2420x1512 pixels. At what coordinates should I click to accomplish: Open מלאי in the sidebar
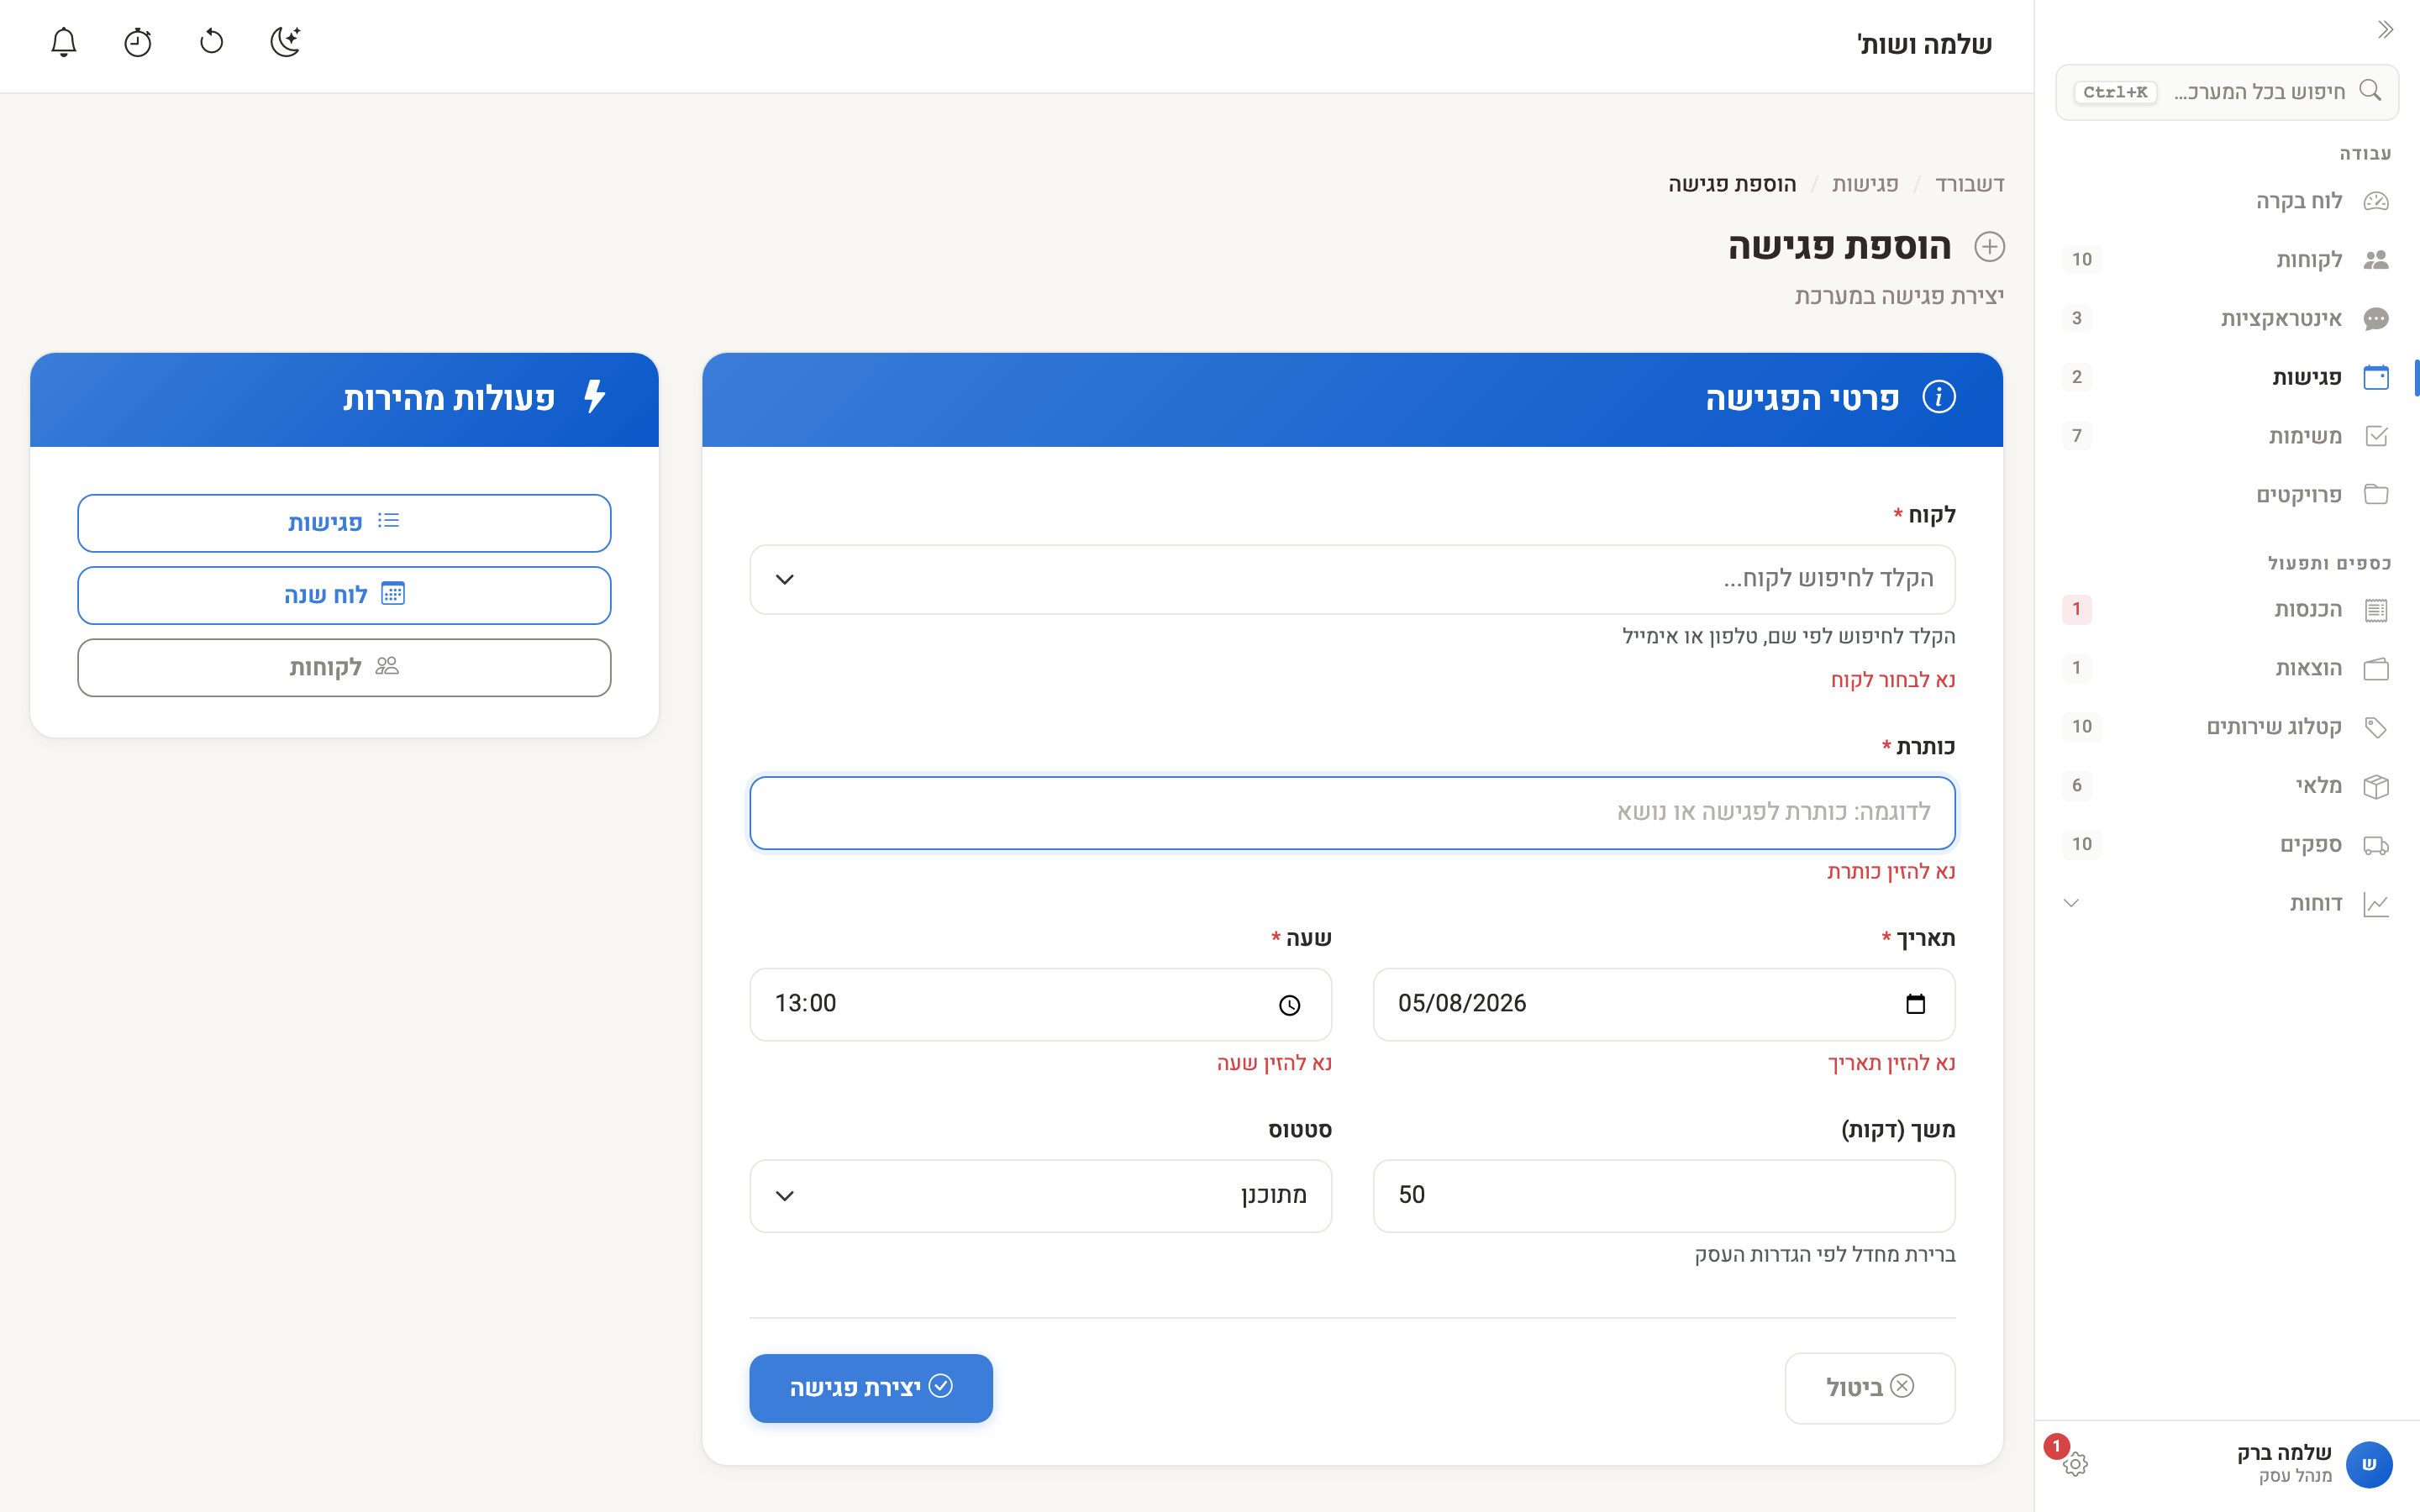pos(2227,786)
